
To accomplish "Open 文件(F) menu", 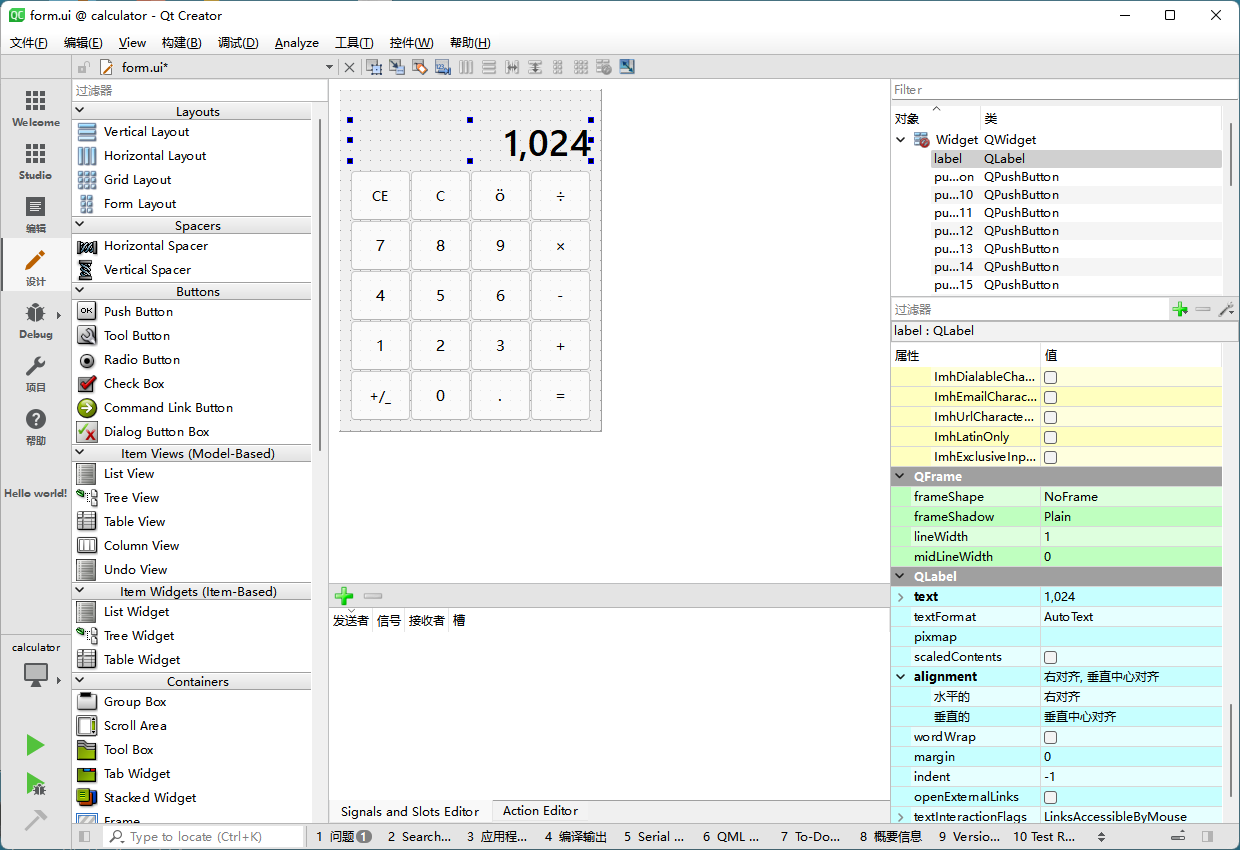I will pyautogui.click(x=29, y=43).
